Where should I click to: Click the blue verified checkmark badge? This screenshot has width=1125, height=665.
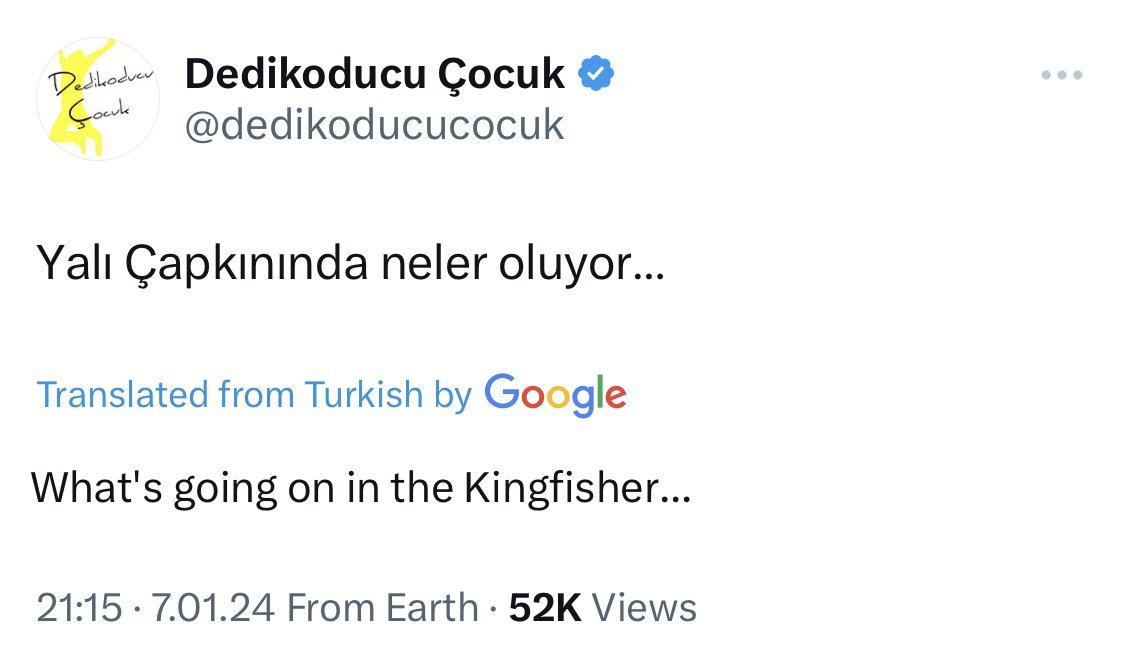pyautogui.click(x=597, y=73)
